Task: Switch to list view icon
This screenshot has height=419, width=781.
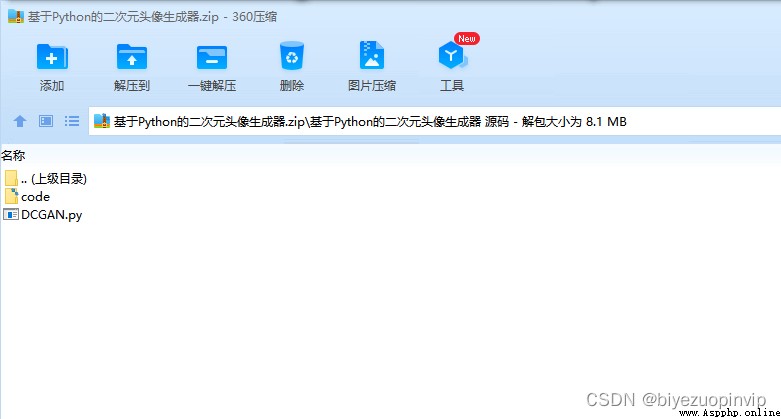Action: pyautogui.click(x=72, y=121)
